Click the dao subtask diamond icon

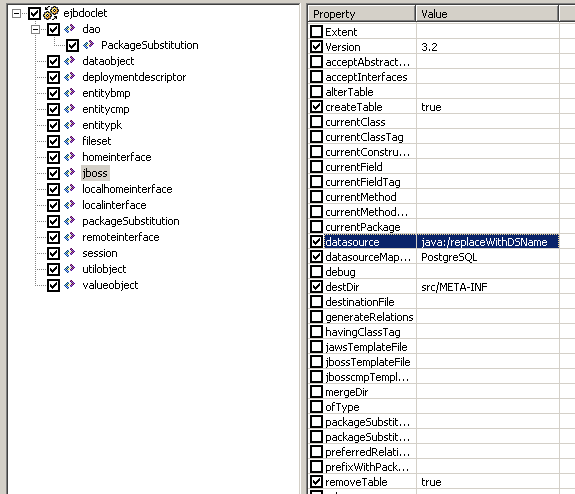(69, 29)
